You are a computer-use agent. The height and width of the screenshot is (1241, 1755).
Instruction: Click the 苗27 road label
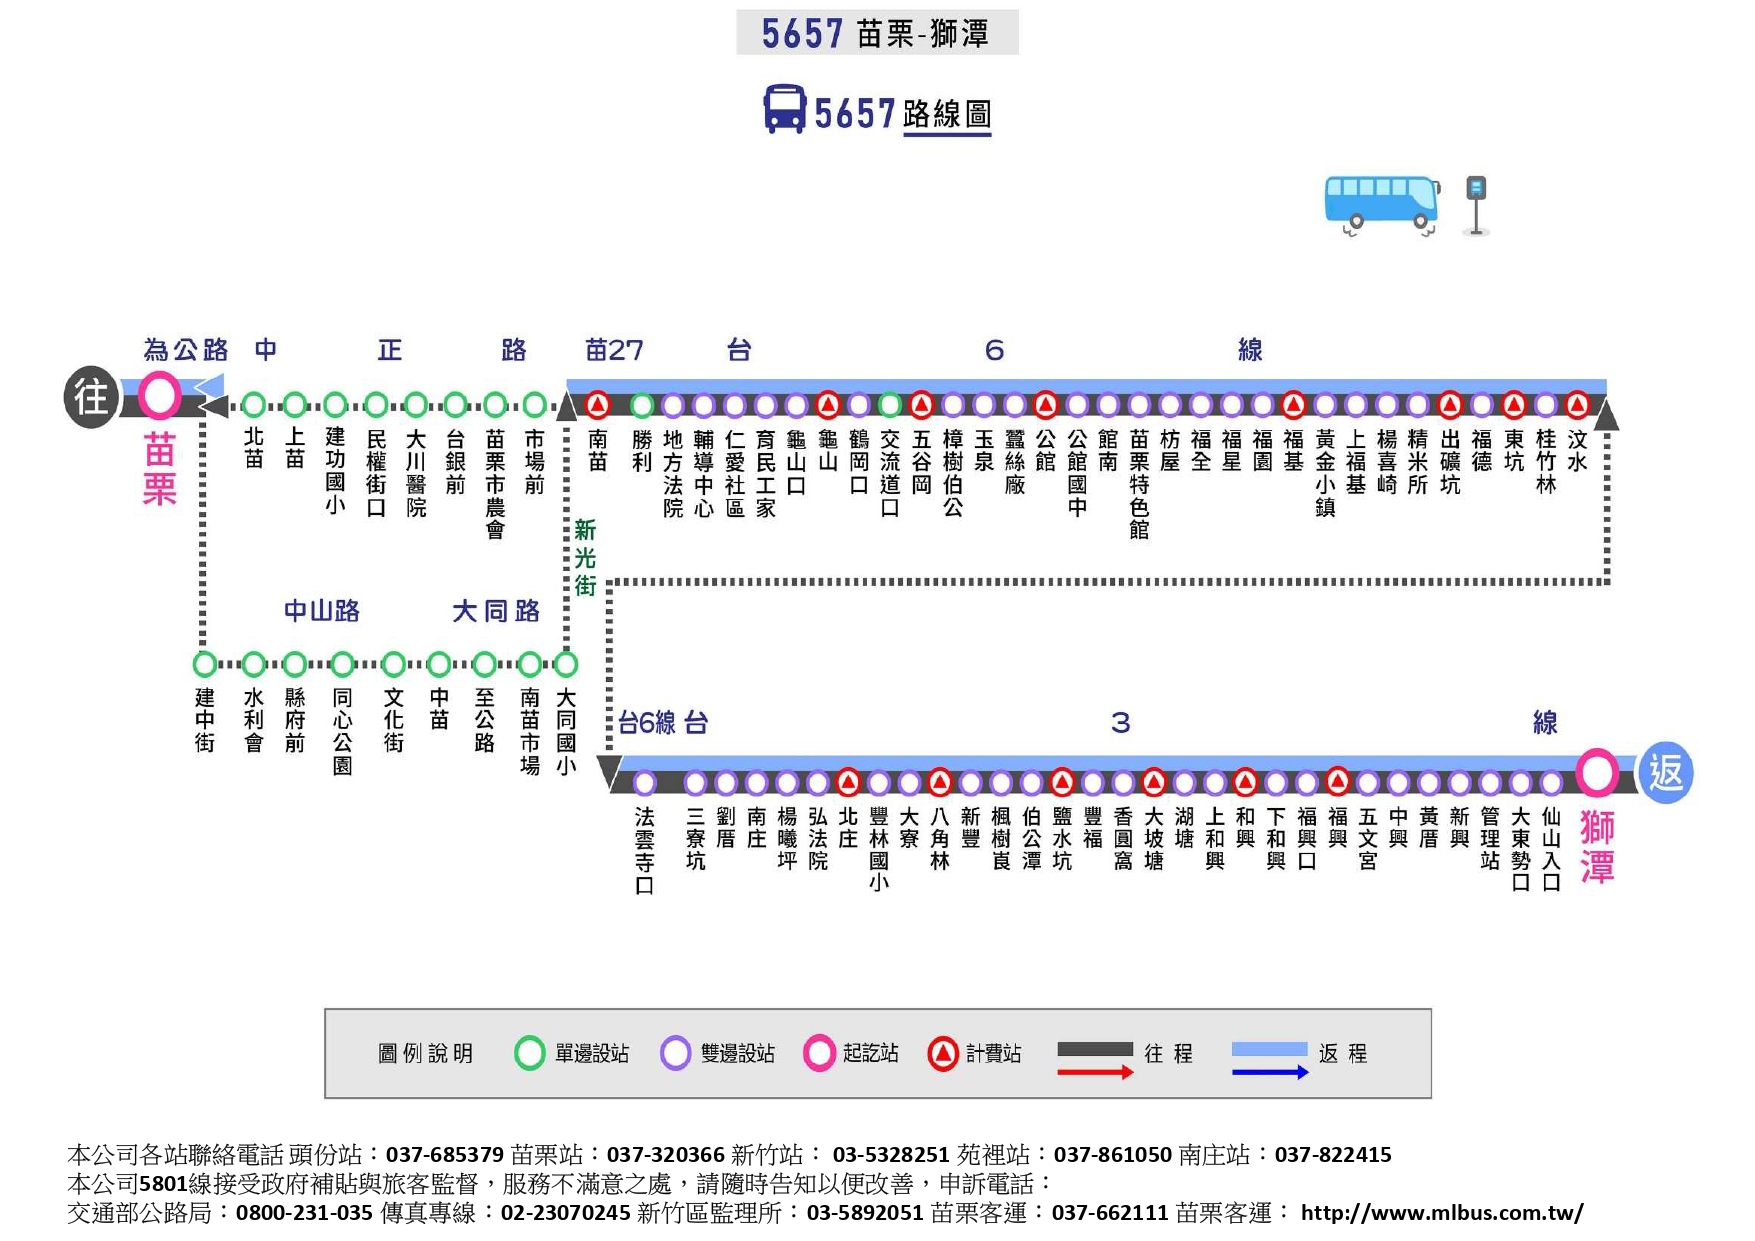(x=614, y=350)
